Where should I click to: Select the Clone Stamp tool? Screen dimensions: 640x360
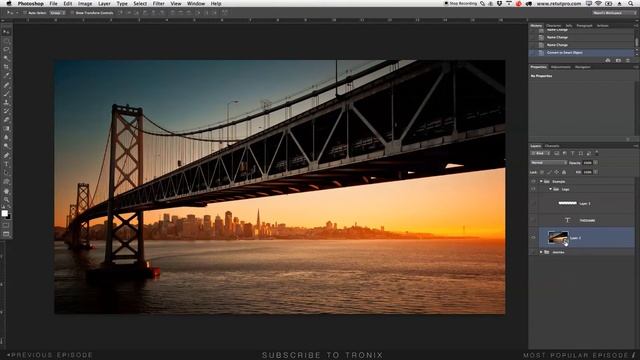(x=6, y=102)
